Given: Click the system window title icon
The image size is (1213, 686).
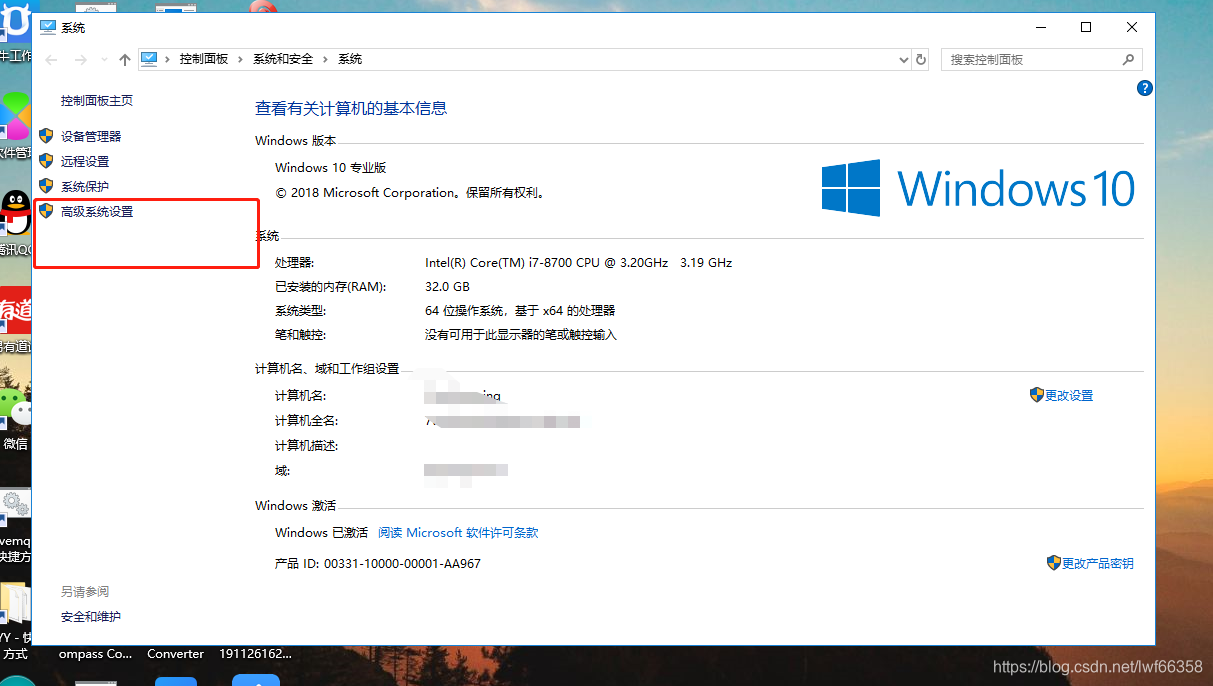Looking at the screenshot, I should pos(47,27).
